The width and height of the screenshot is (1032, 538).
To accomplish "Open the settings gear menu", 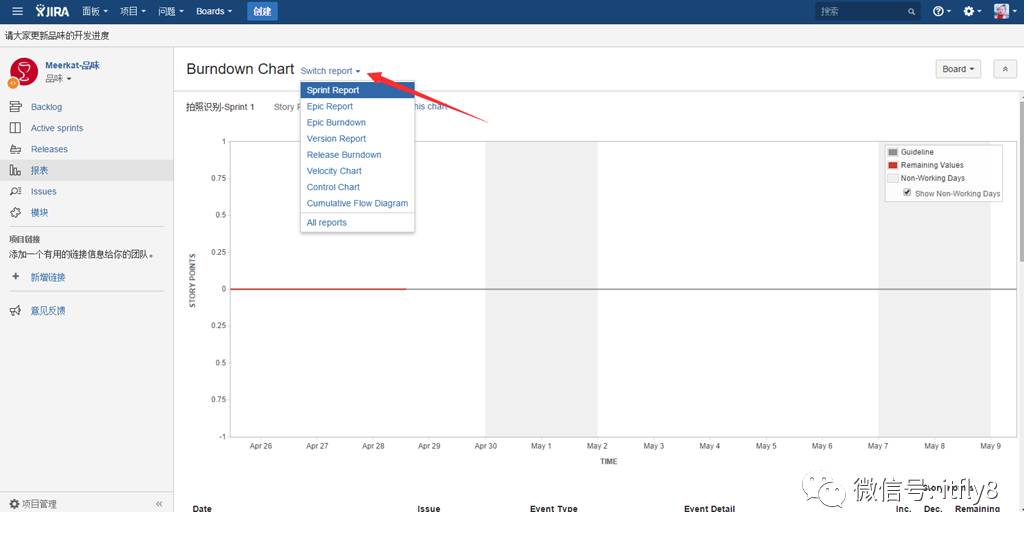I will [972, 11].
